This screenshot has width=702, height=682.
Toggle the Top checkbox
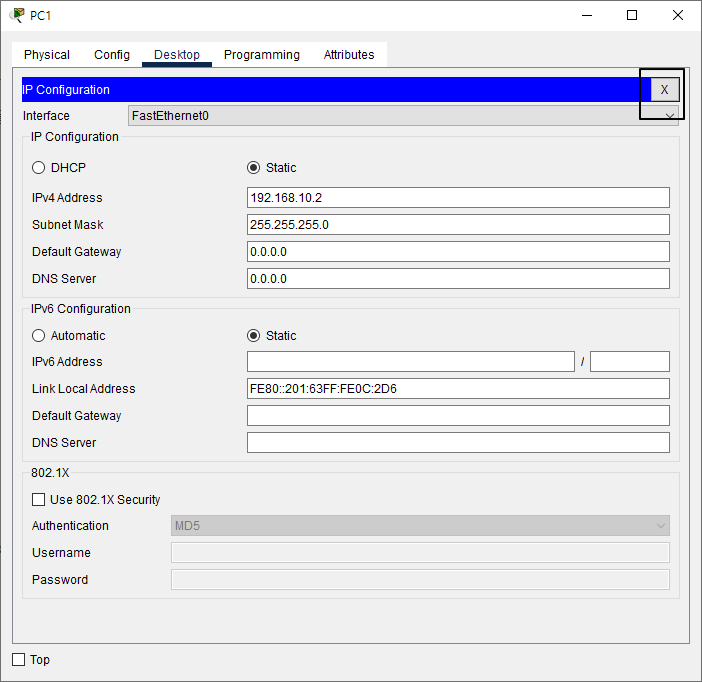[x=18, y=659]
